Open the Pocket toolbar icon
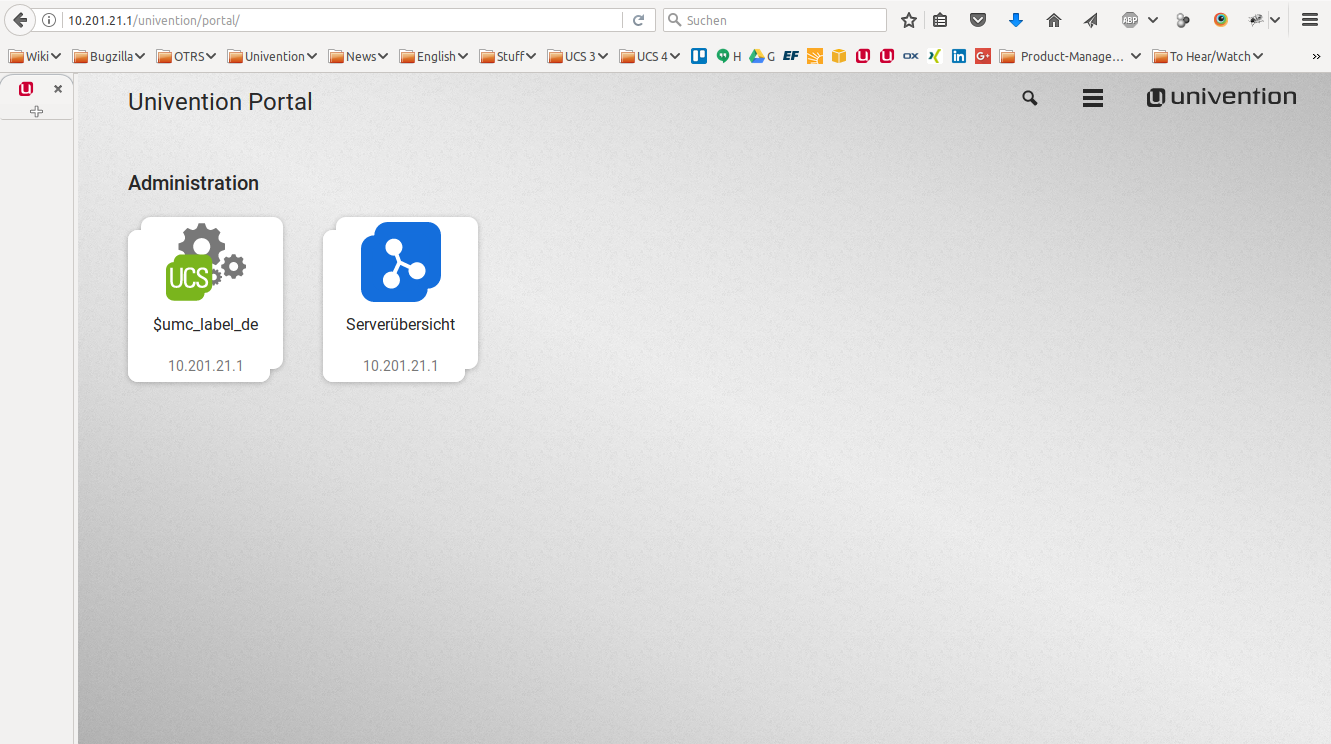 pyautogui.click(x=978, y=20)
